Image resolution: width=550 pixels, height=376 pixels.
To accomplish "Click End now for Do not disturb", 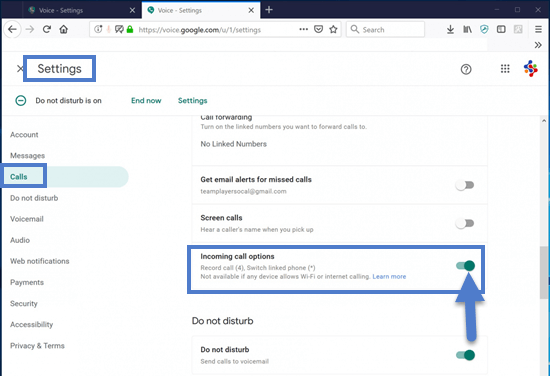I will tap(146, 101).
